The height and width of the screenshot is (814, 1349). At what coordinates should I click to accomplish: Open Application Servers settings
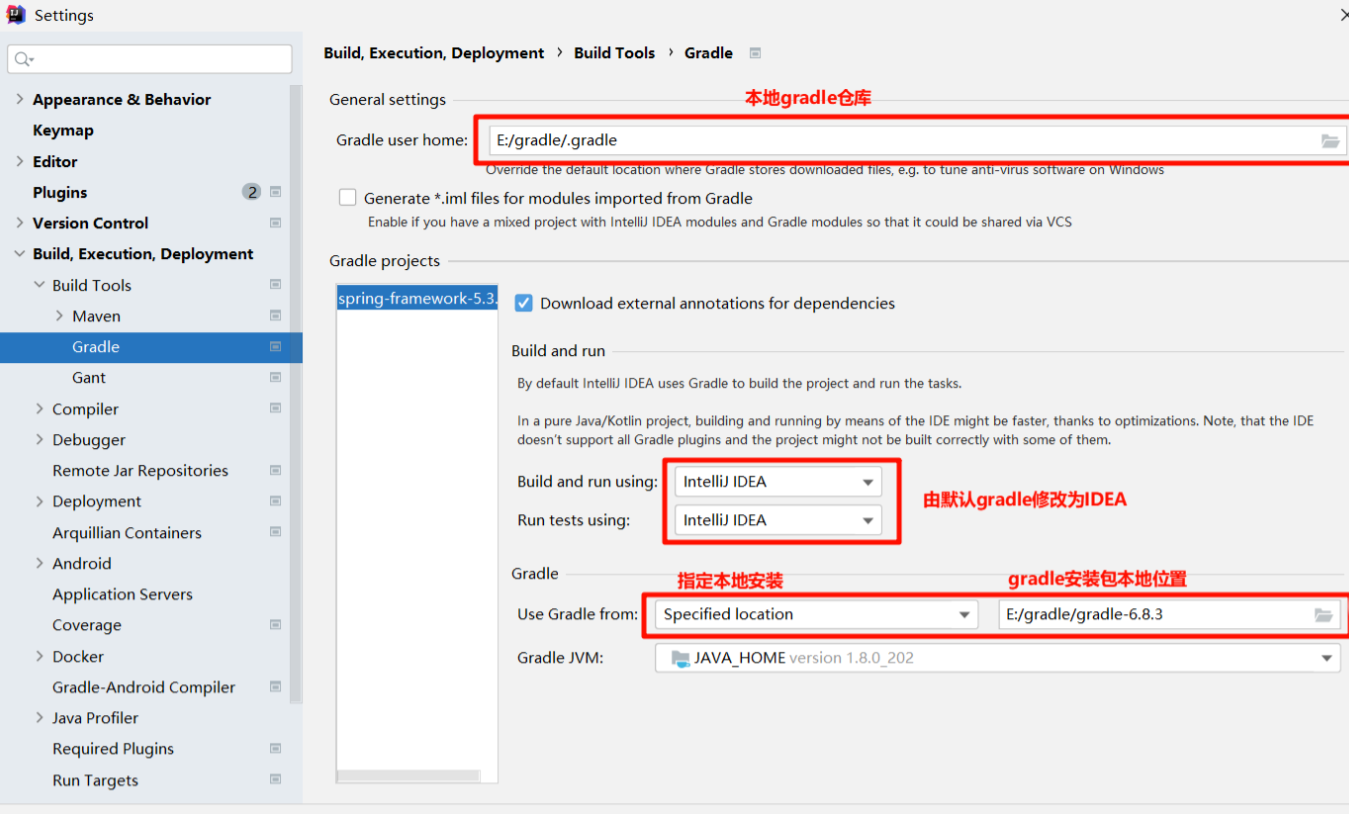122,594
